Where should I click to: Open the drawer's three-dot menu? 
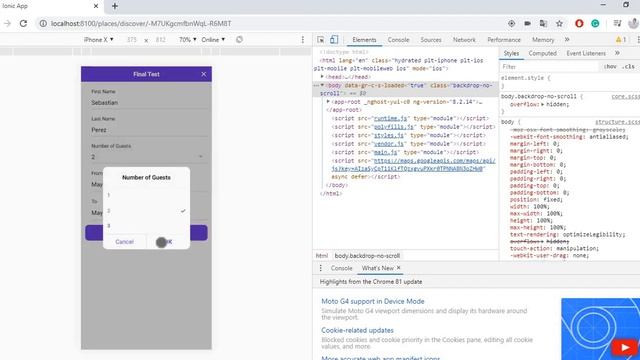point(320,268)
